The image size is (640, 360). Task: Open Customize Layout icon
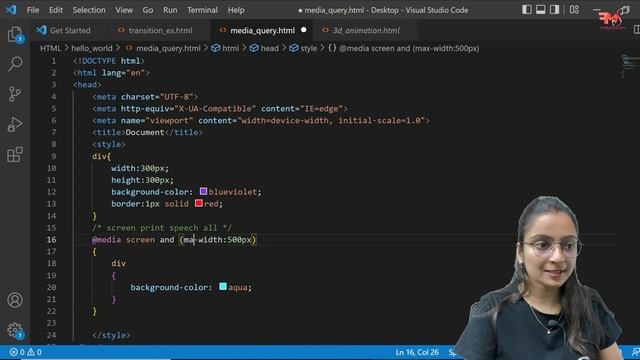tap(574, 9)
